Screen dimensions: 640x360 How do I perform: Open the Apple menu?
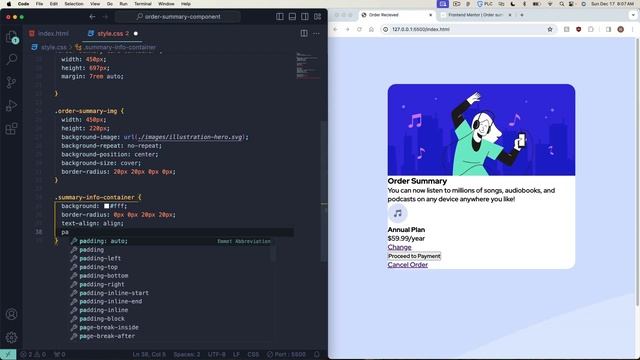tap(9, 4)
